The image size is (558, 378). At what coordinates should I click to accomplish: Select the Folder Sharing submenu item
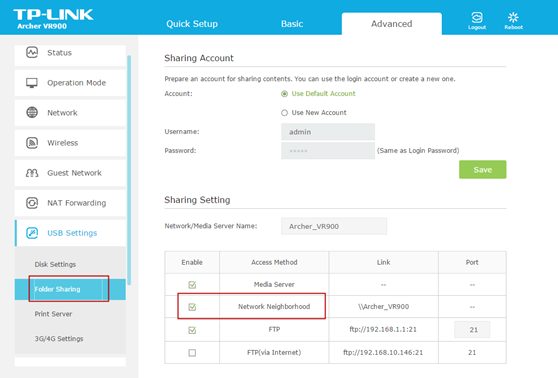pyautogui.click(x=70, y=289)
